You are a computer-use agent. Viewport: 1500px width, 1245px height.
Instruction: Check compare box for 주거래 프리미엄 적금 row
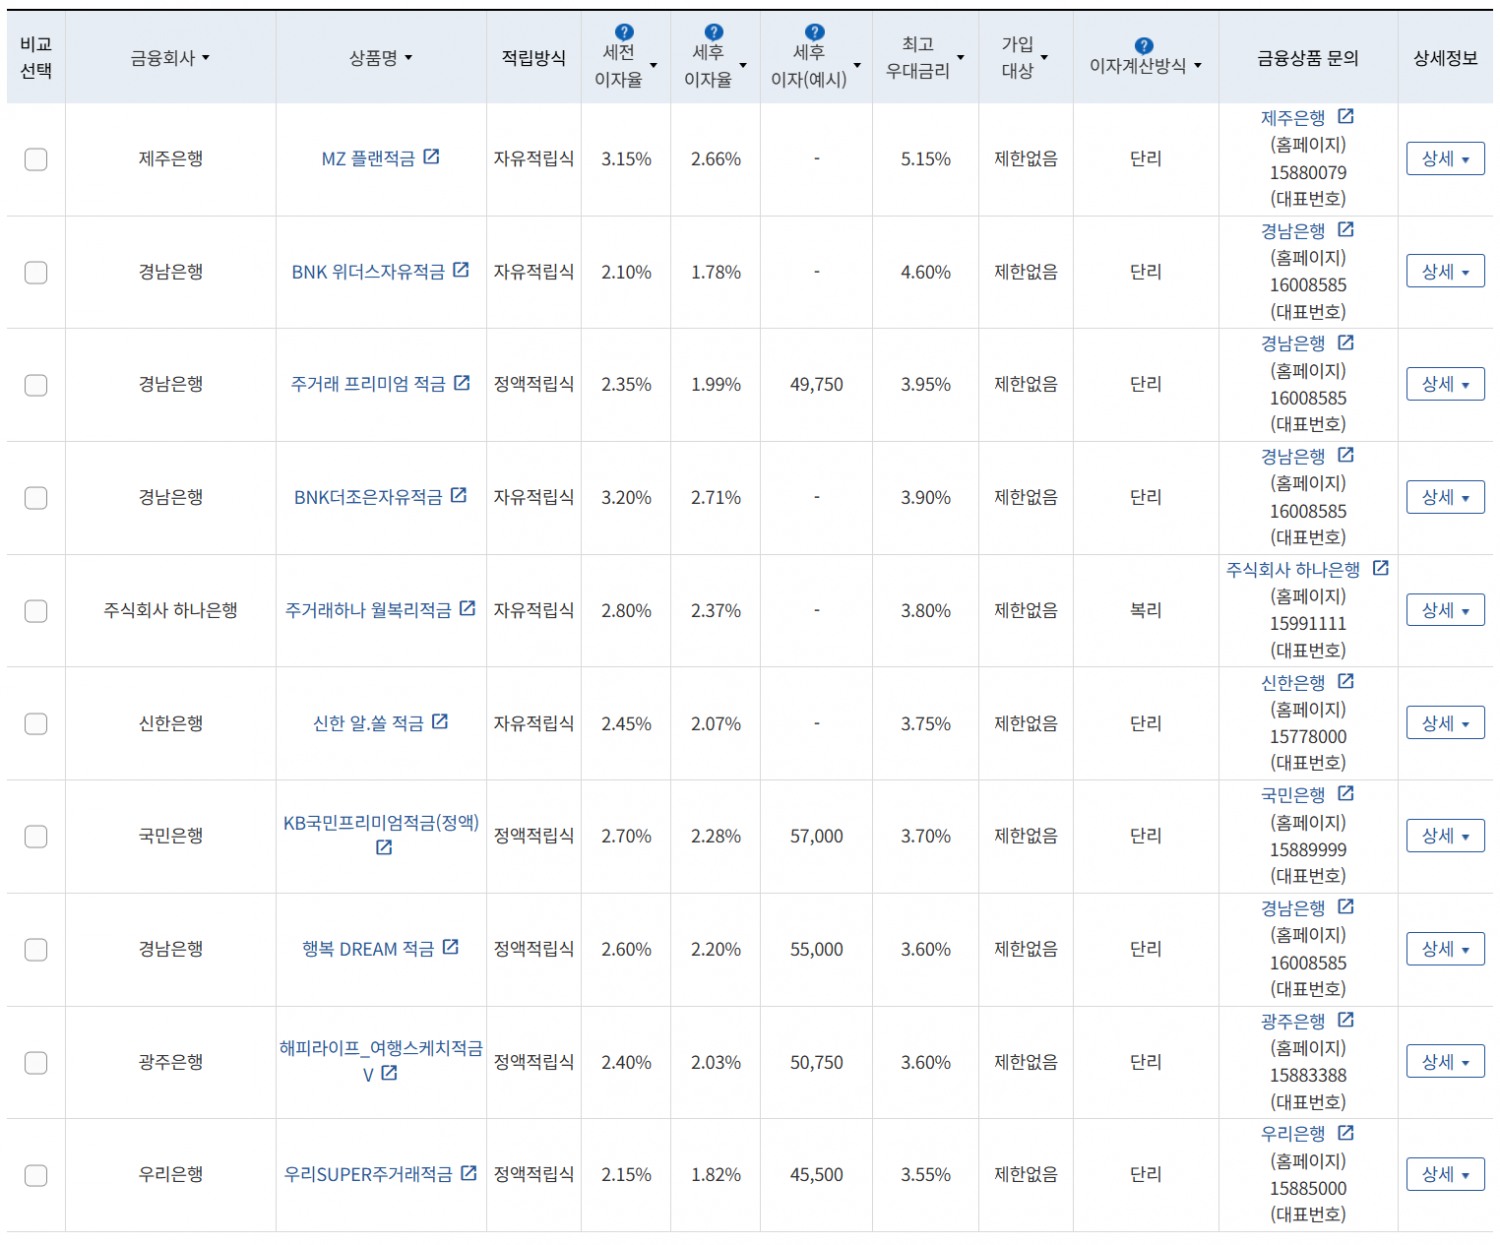click(x=36, y=385)
